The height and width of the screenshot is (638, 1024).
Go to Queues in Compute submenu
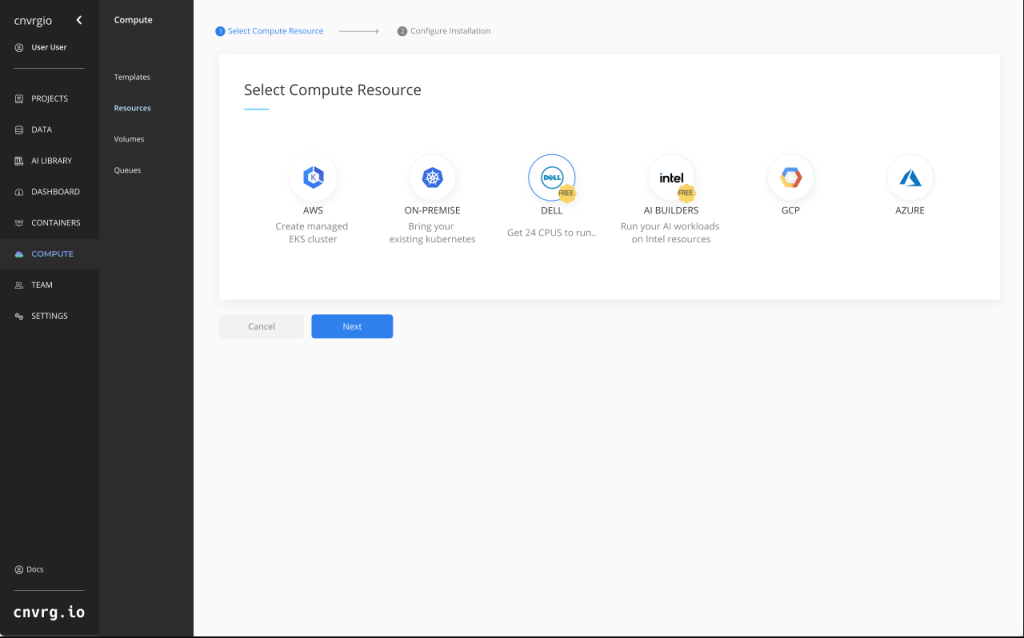(x=127, y=170)
